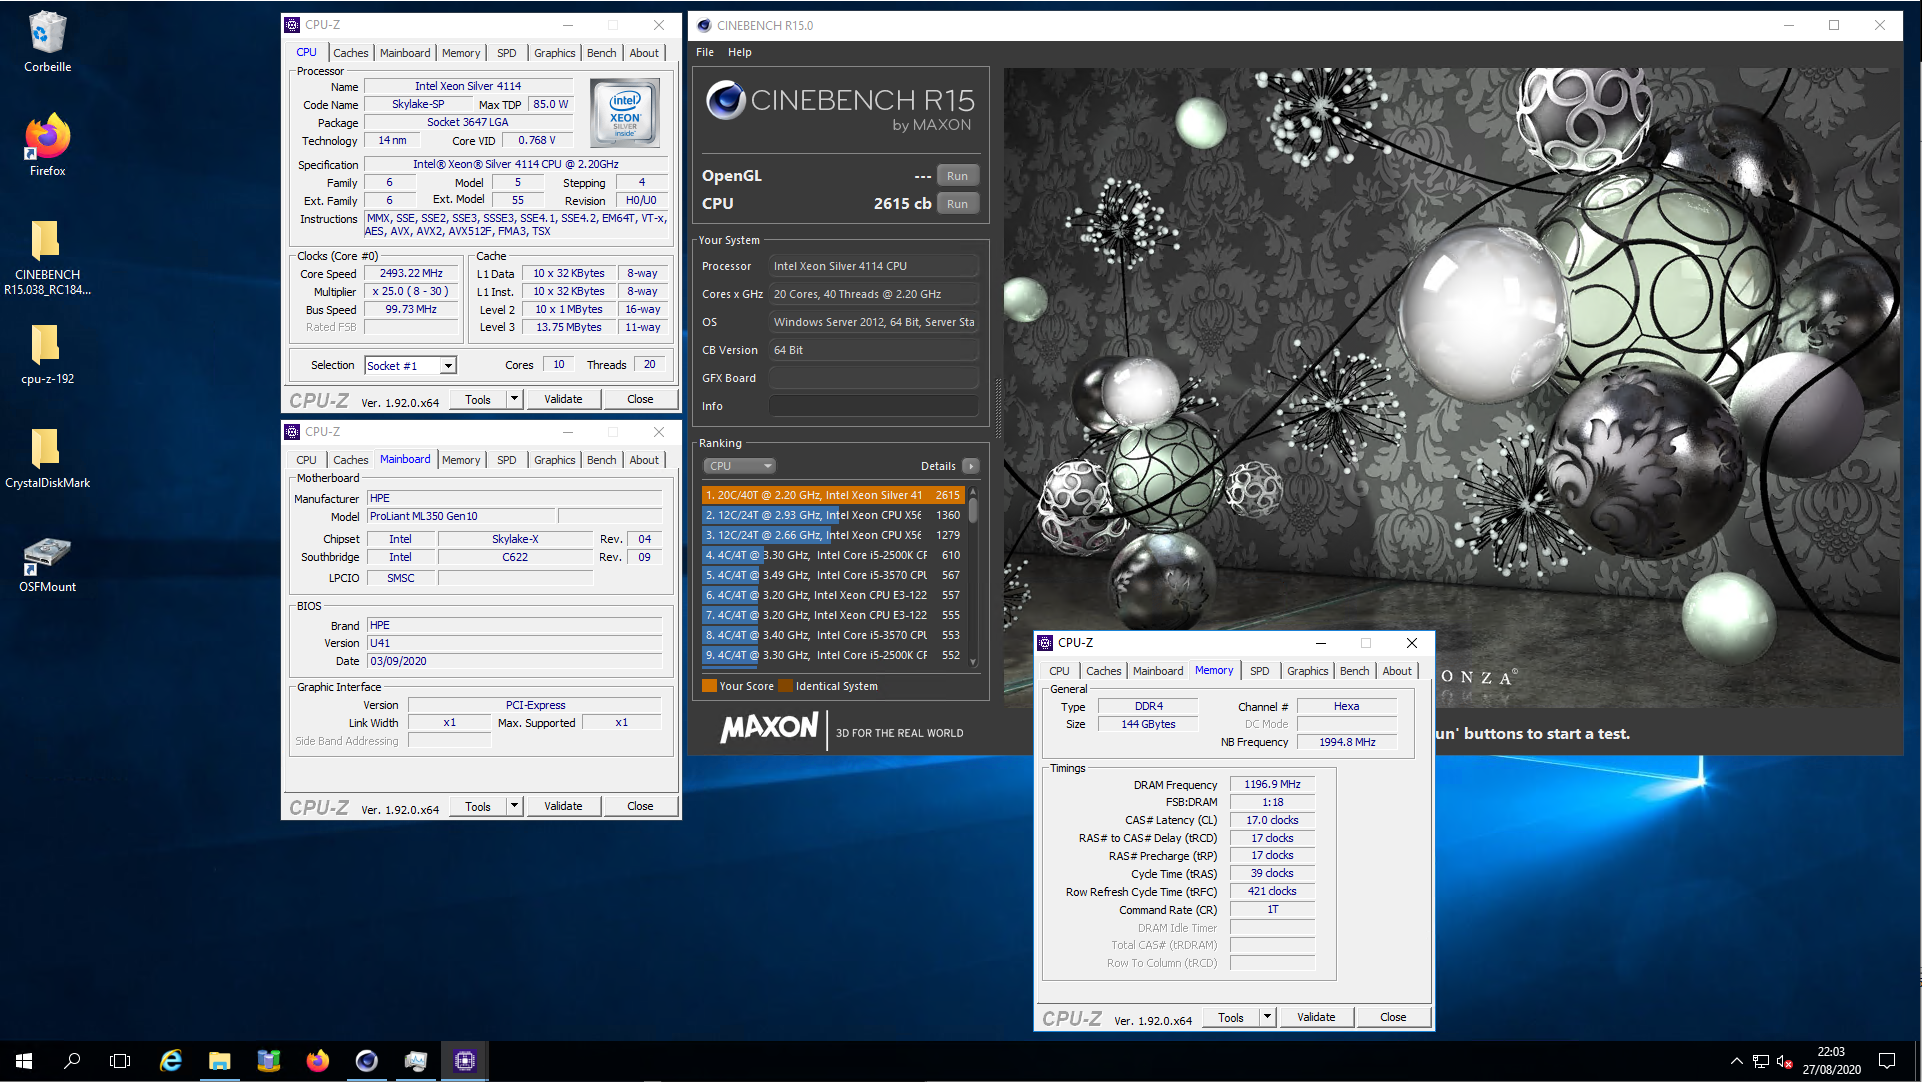
Task: Open the book-stack app icon in taskbar
Action: (x=269, y=1061)
